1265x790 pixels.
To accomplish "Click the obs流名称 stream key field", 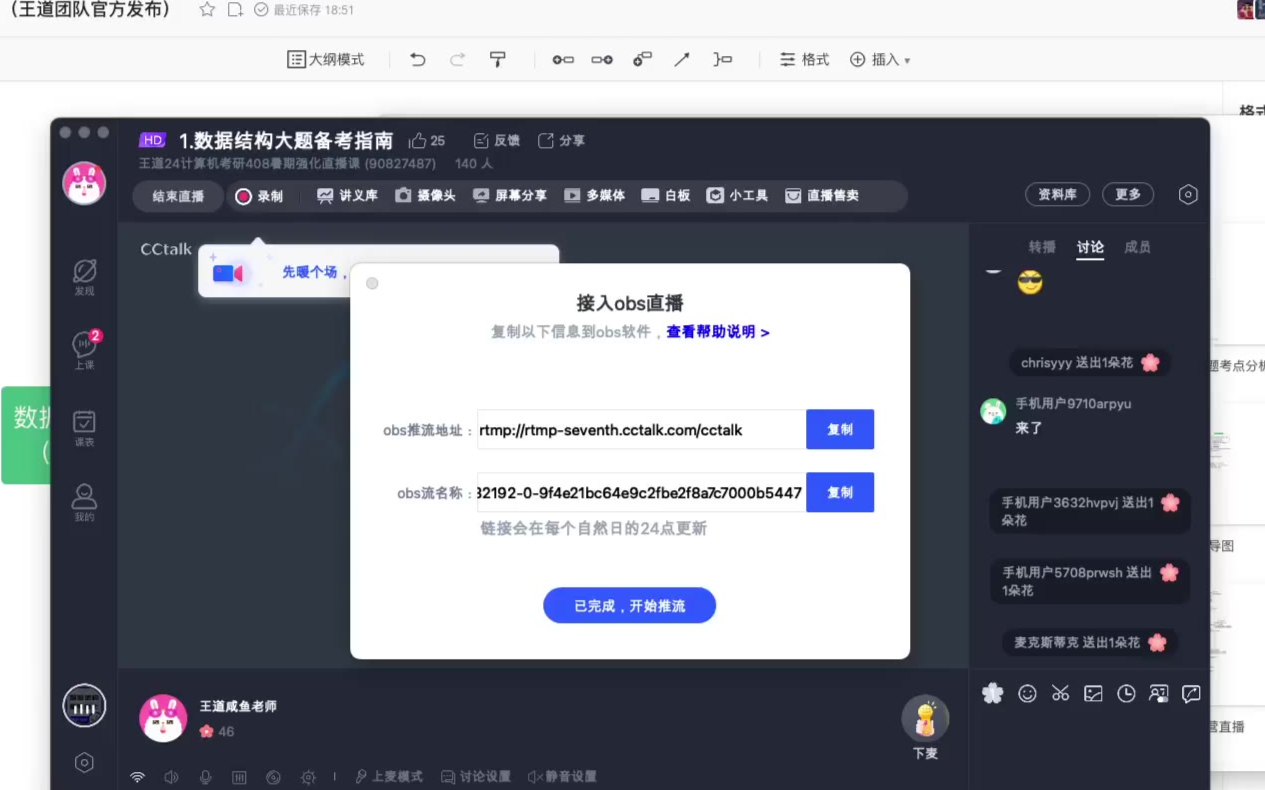I will tap(641, 493).
